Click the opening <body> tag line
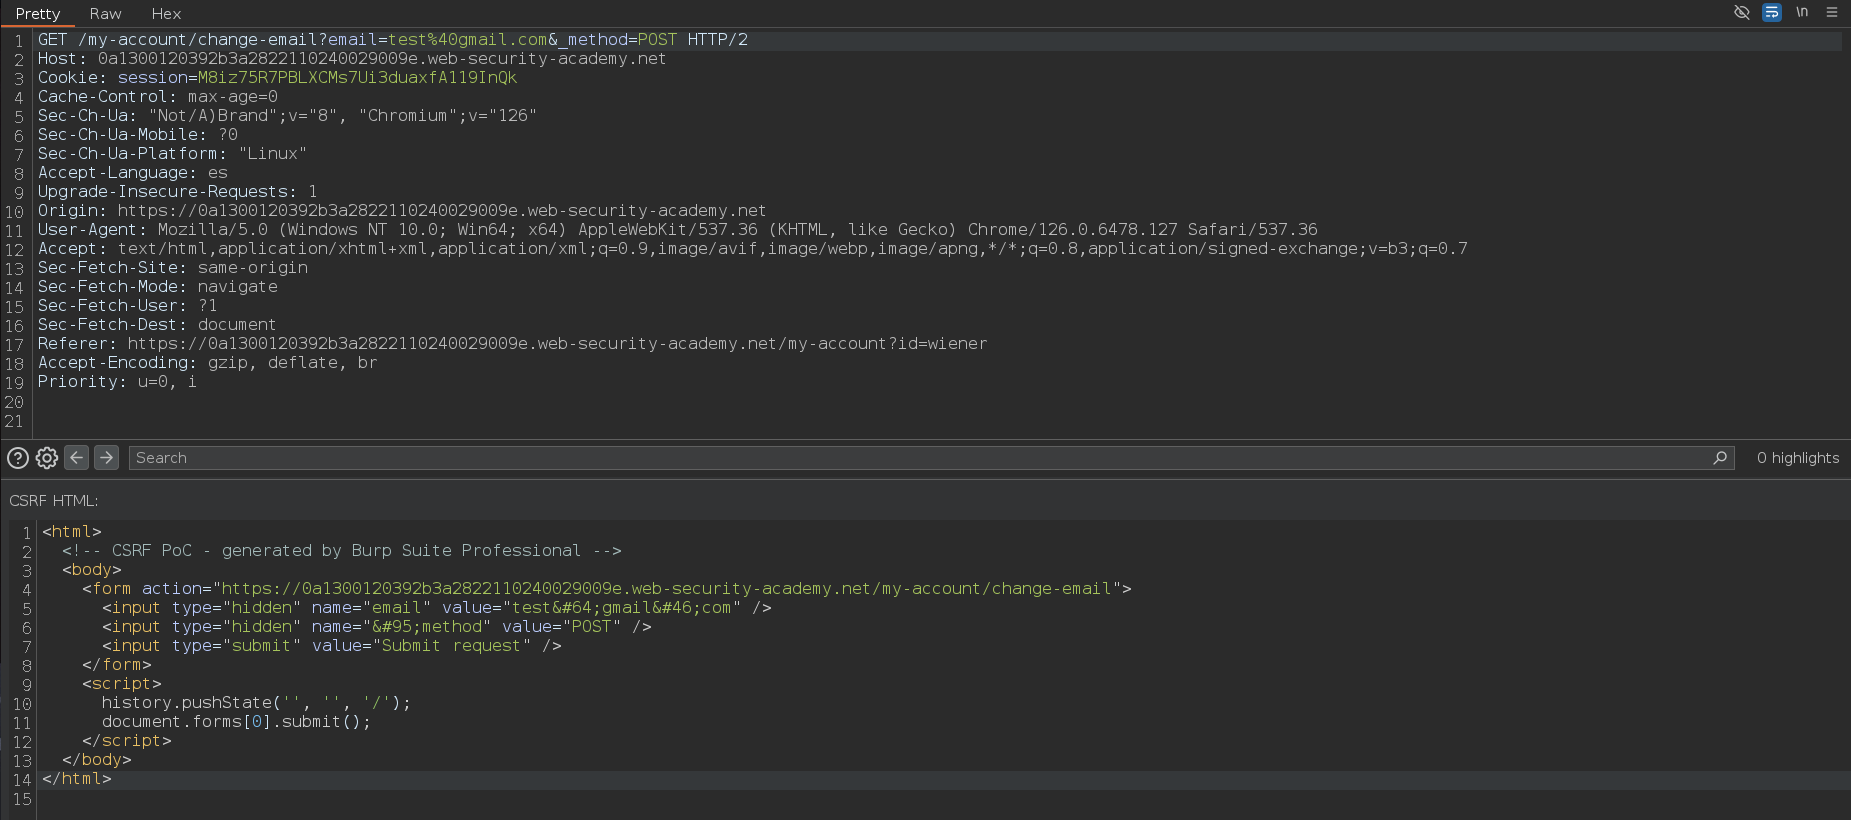Image resolution: width=1851 pixels, height=820 pixels. 92,570
